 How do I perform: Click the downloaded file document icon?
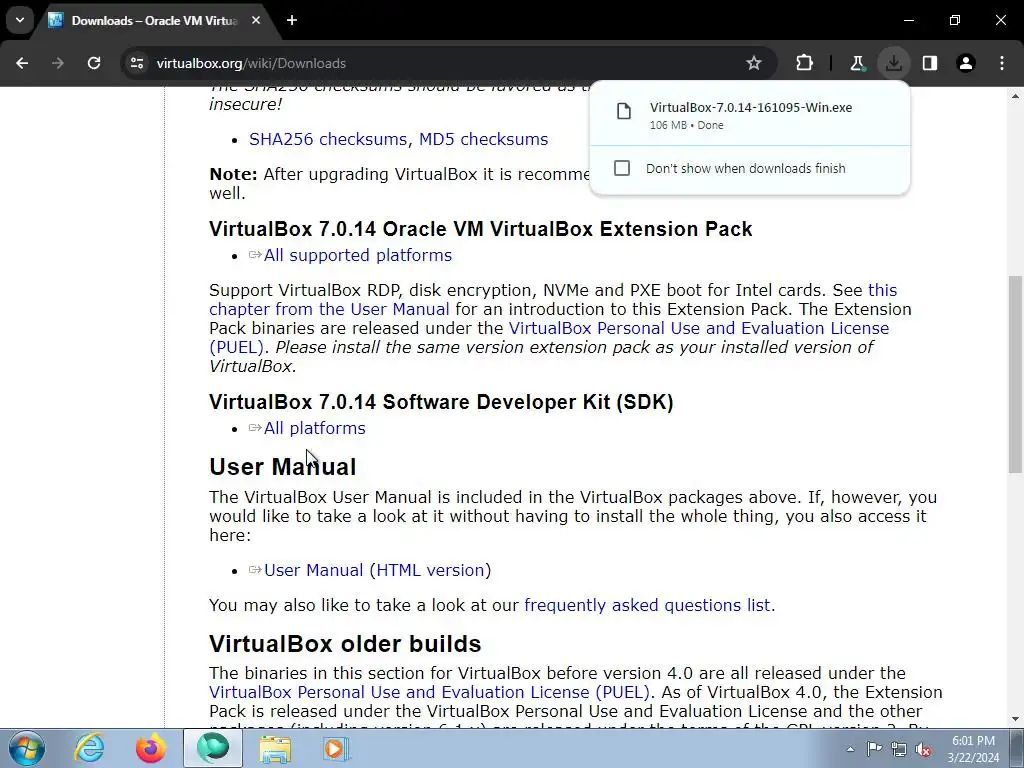pyautogui.click(x=624, y=111)
